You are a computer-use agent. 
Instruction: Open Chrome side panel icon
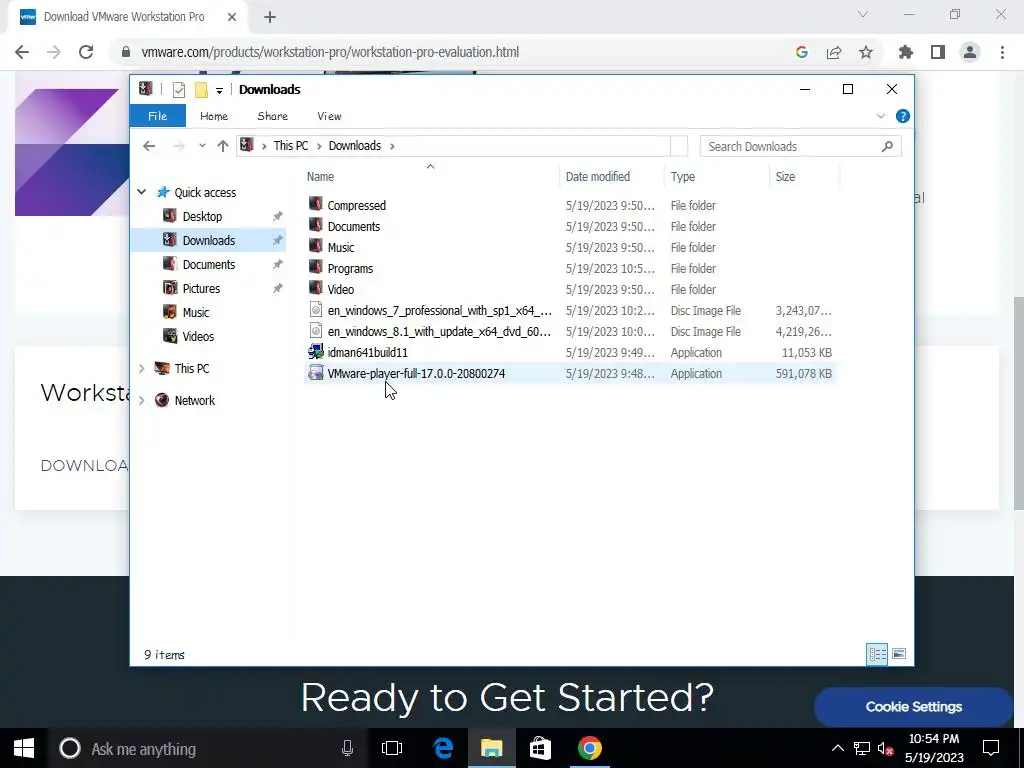[x=938, y=52]
